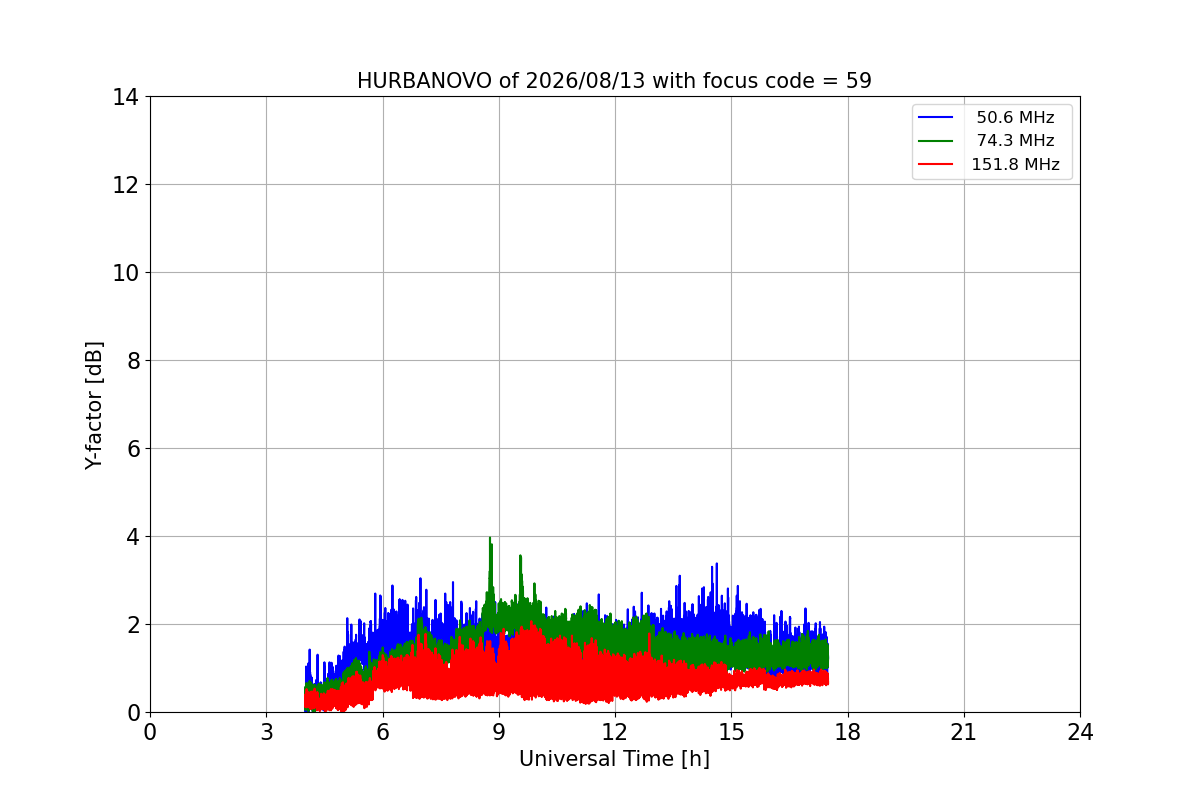1200x800 pixels.
Task: Click x-axis tick label 12
Action: pos(614,732)
